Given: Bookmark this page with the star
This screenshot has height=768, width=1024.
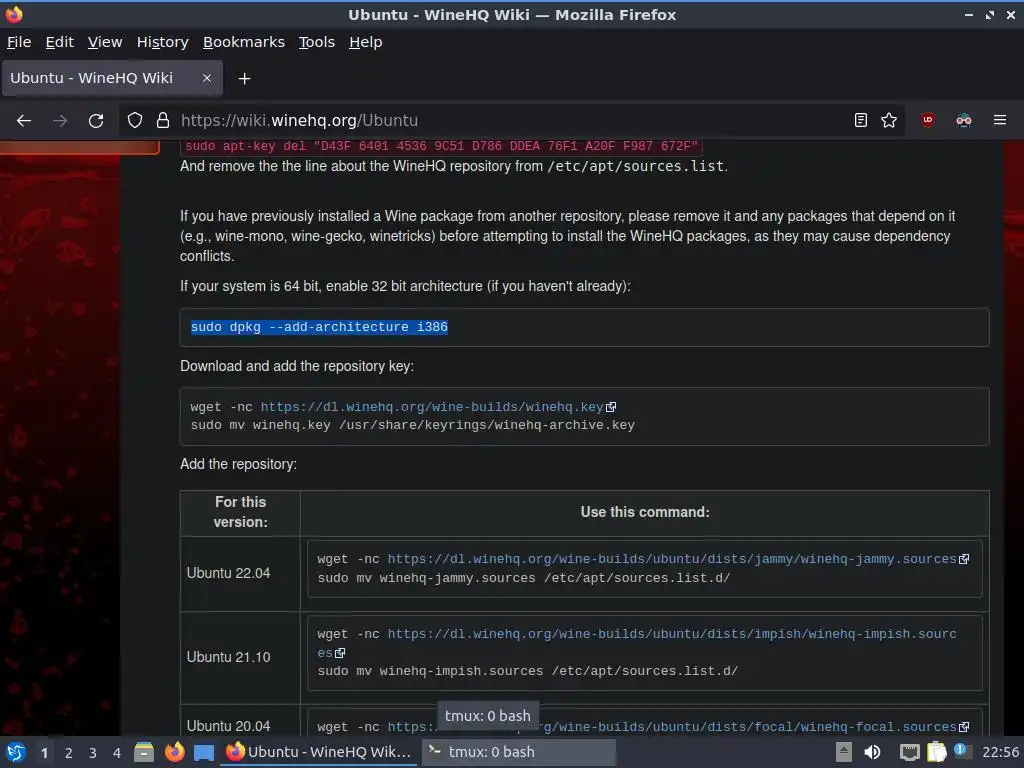Looking at the screenshot, I should (x=889, y=120).
